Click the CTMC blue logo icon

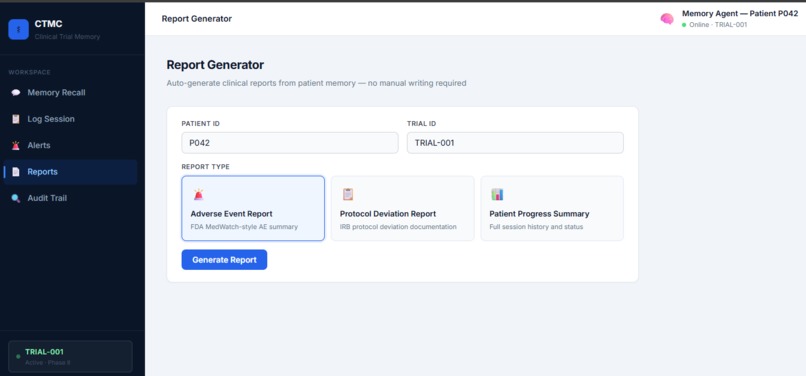point(19,29)
